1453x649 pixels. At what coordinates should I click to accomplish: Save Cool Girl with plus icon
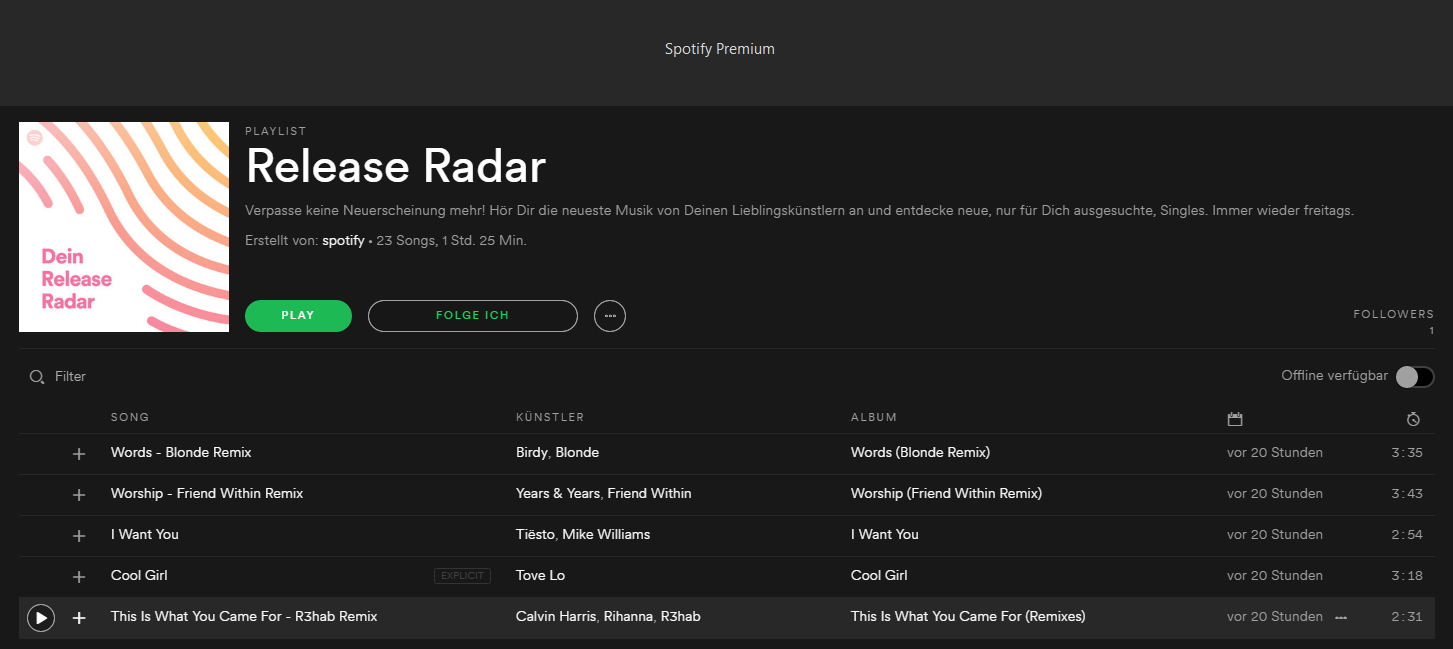pyautogui.click(x=79, y=577)
